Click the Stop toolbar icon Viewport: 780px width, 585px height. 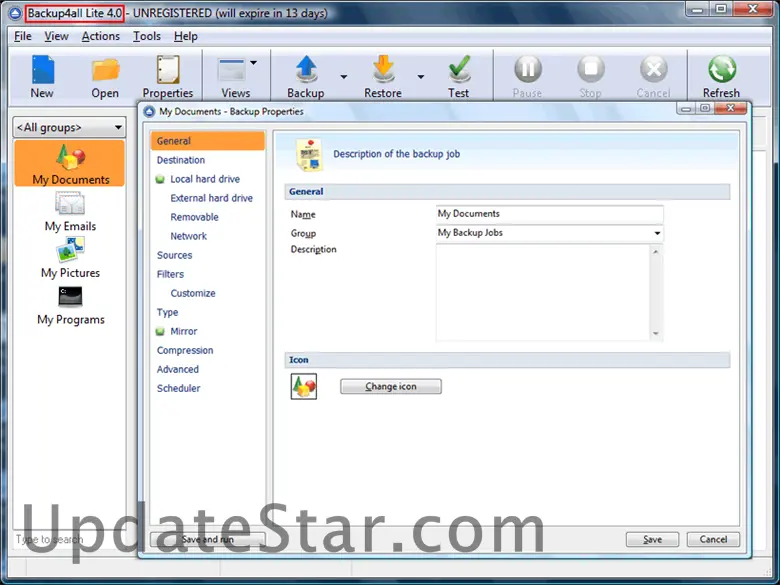point(591,69)
